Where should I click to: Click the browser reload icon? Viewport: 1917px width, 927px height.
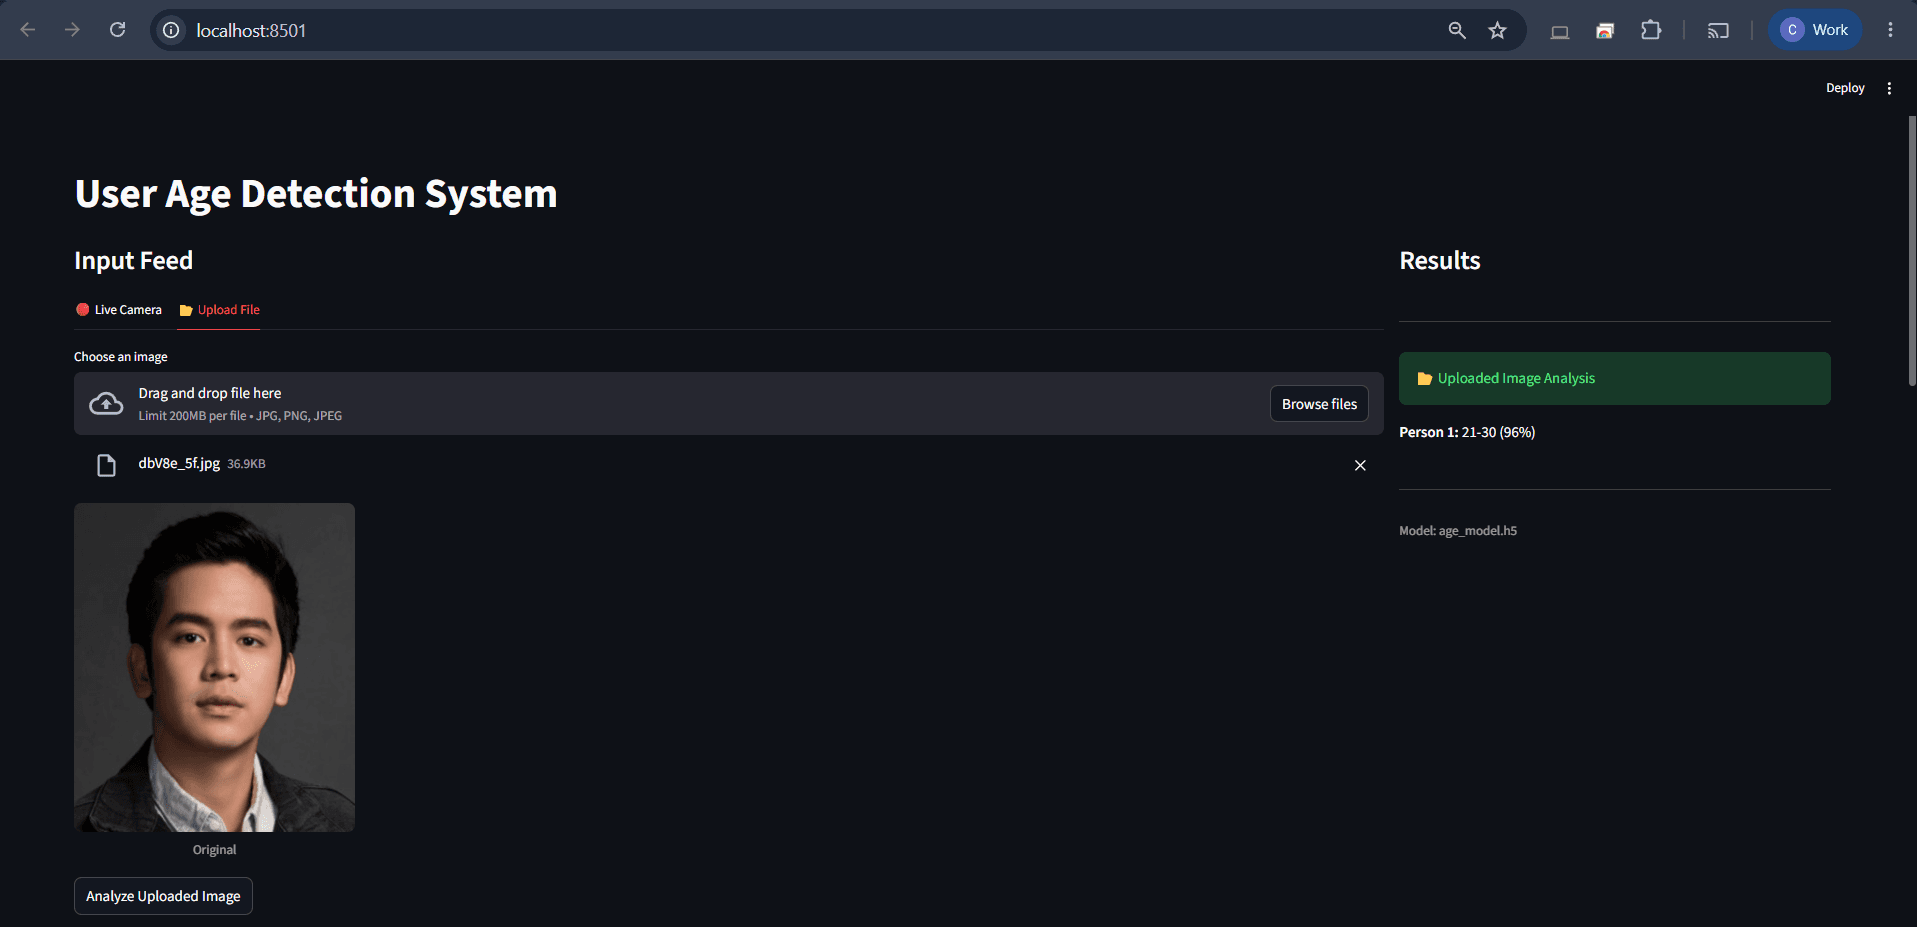(117, 30)
